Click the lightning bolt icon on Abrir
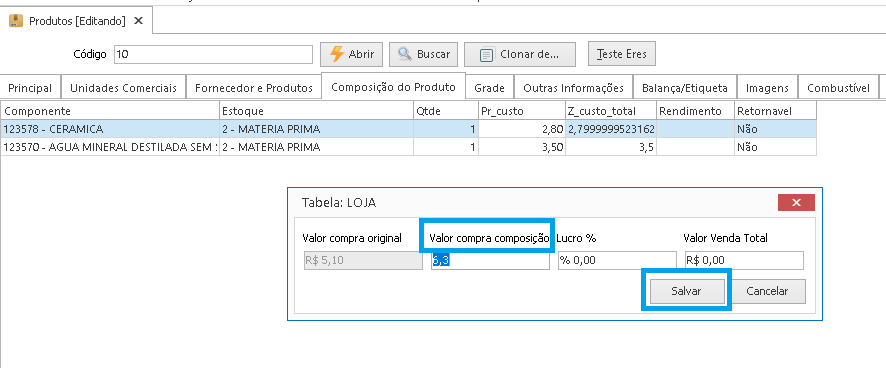886x368 pixels. pyautogui.click(x=337, y=54)
